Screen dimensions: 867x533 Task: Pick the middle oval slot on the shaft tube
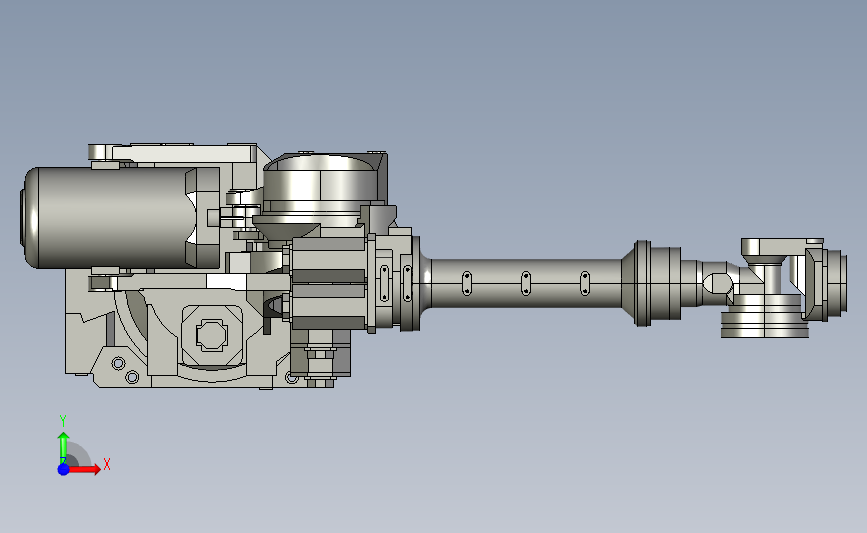pos(526,284)
